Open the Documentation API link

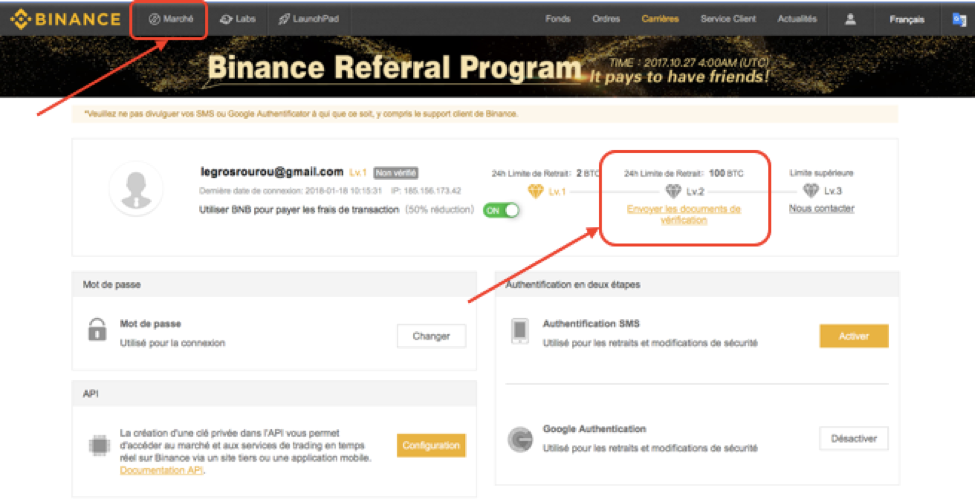coord(162,470)
